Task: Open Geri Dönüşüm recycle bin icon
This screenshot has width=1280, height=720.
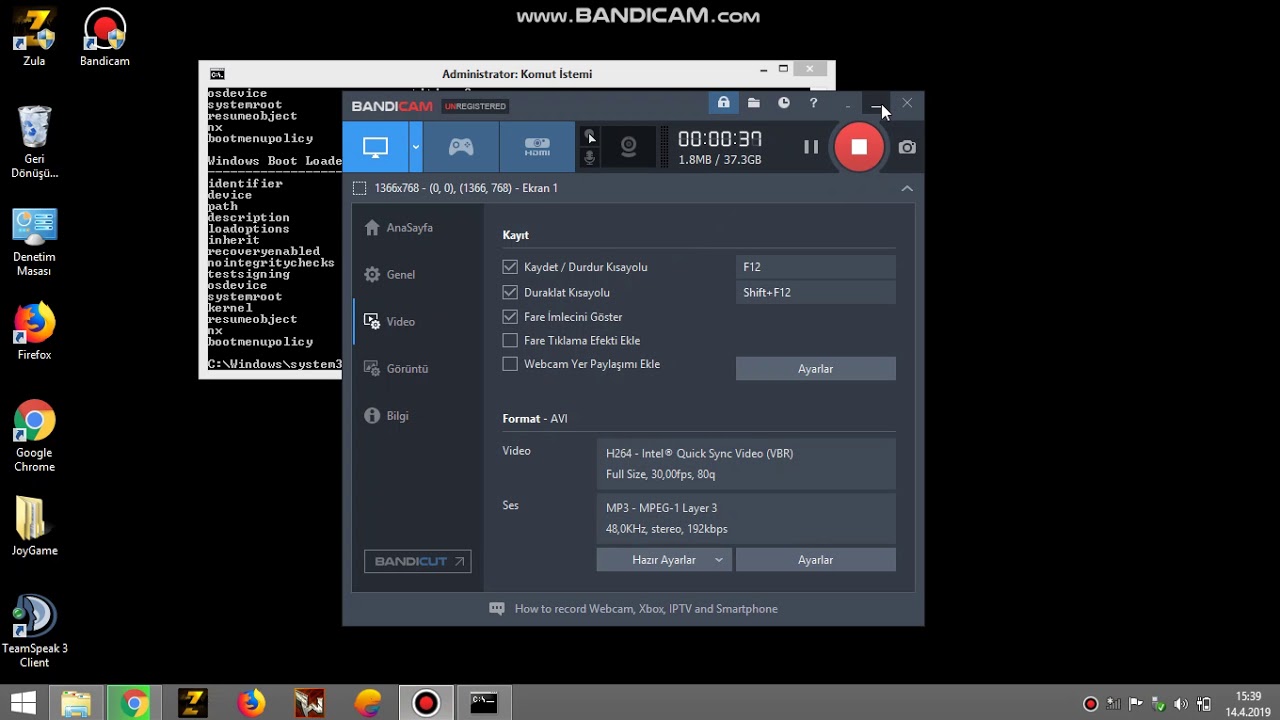Action: pyautogui.click(x=34, y=142)
